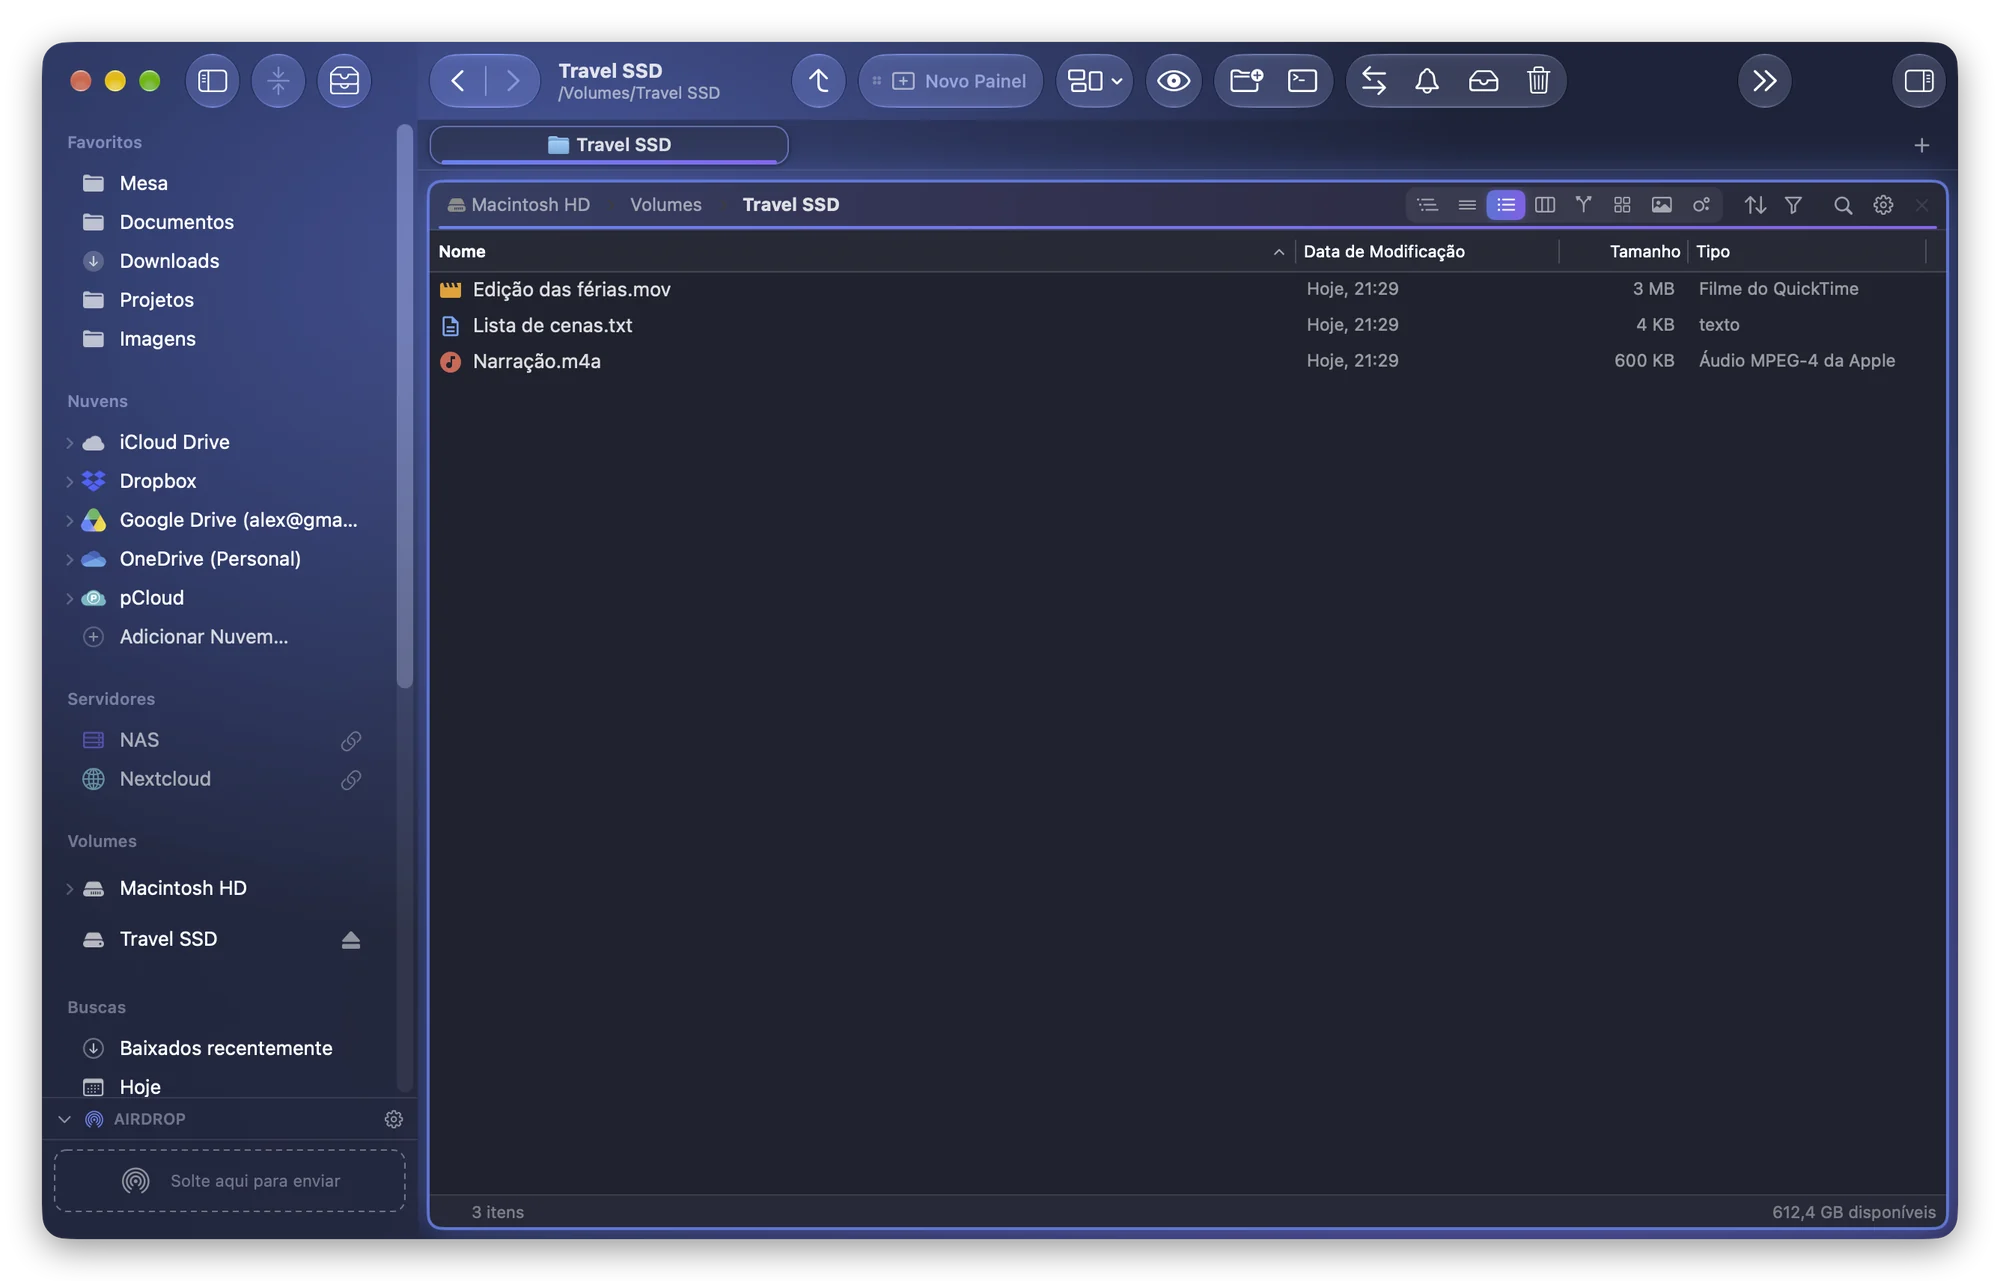Go to parent folder with up arrow
Image resolution: width=2000 pixels, height=1281 pixels.
818,81
